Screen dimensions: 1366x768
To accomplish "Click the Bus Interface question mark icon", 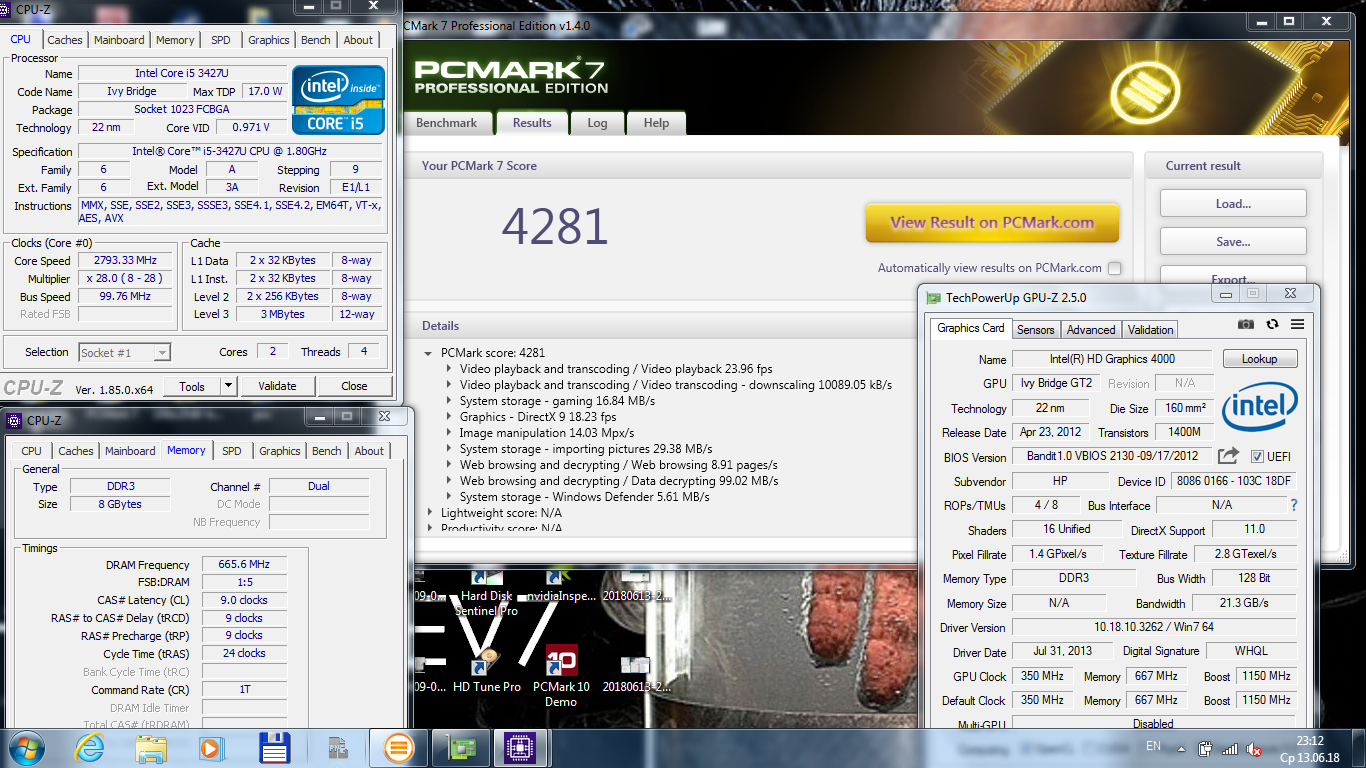I will click(1294, 505).
